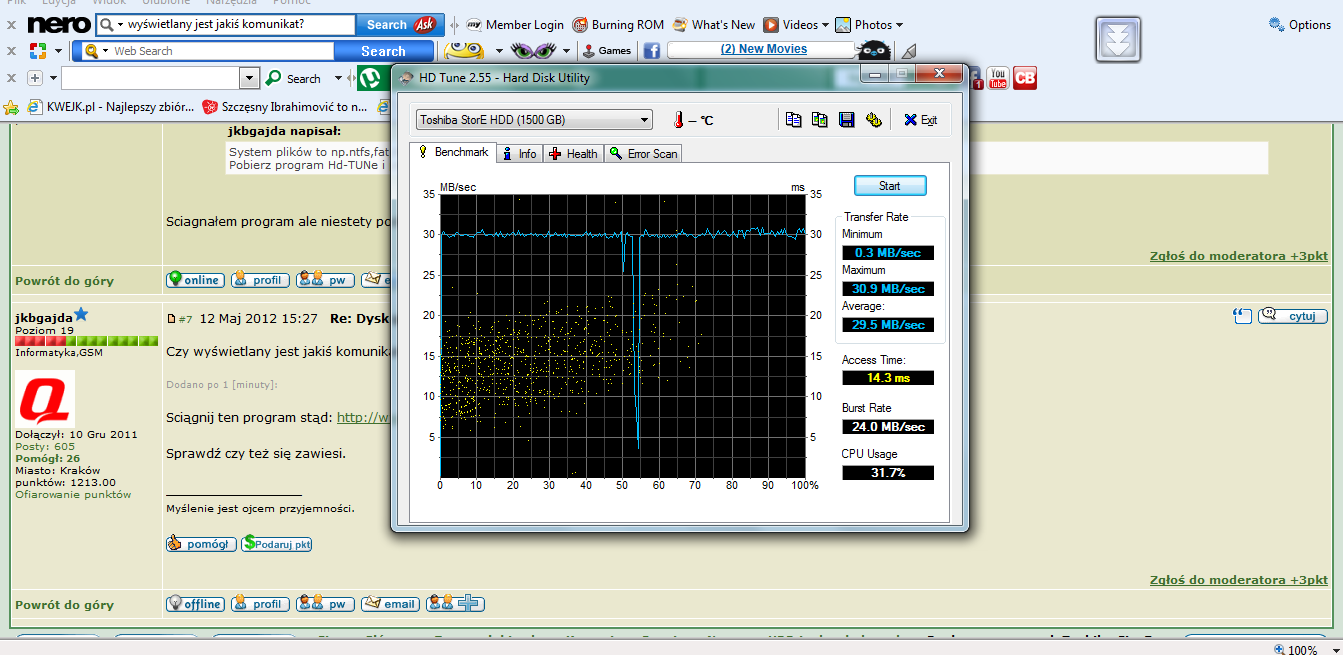Open the (2) New Movies link

pos(763,49)
